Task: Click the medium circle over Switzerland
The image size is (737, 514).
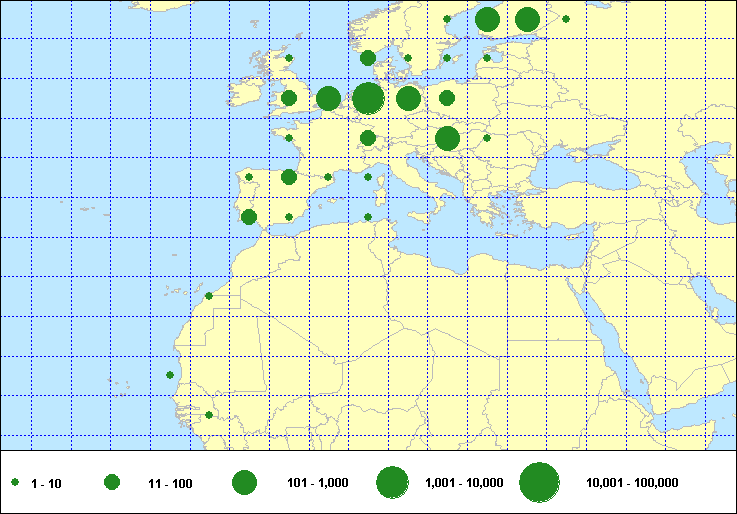Action: (368, 138)
